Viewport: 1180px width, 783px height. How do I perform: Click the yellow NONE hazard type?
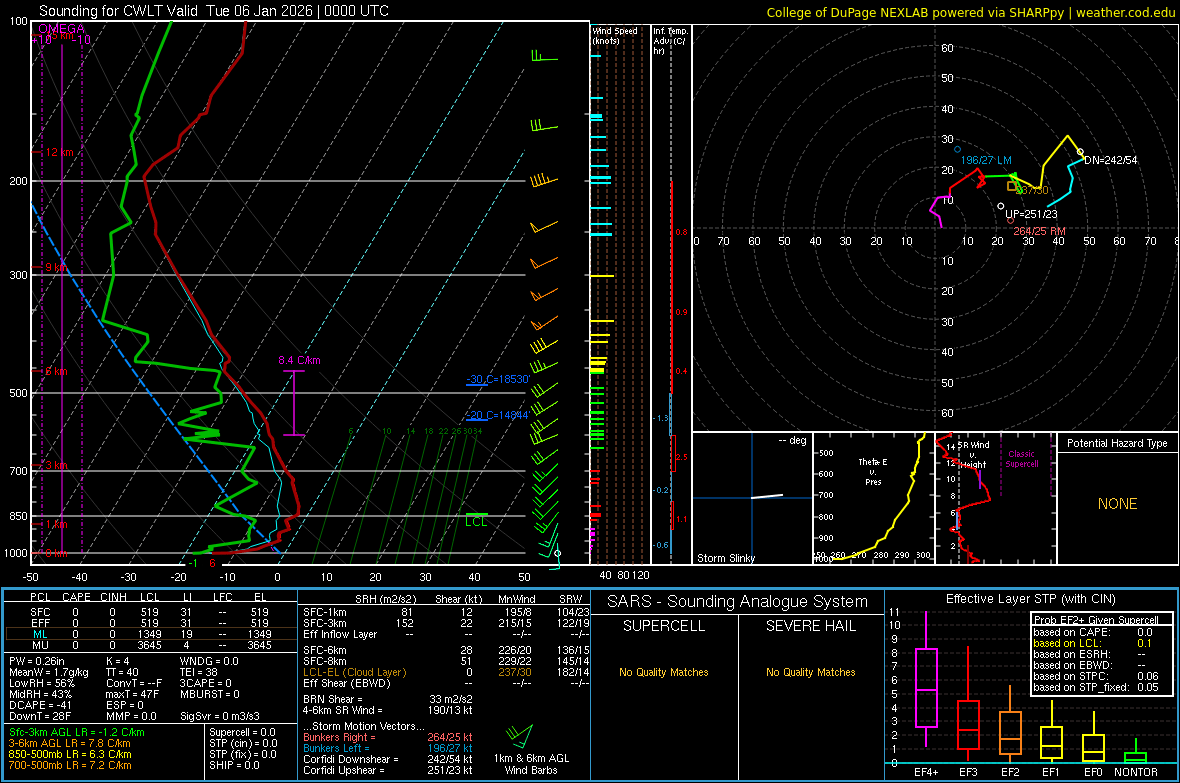tap(1117, 504)
